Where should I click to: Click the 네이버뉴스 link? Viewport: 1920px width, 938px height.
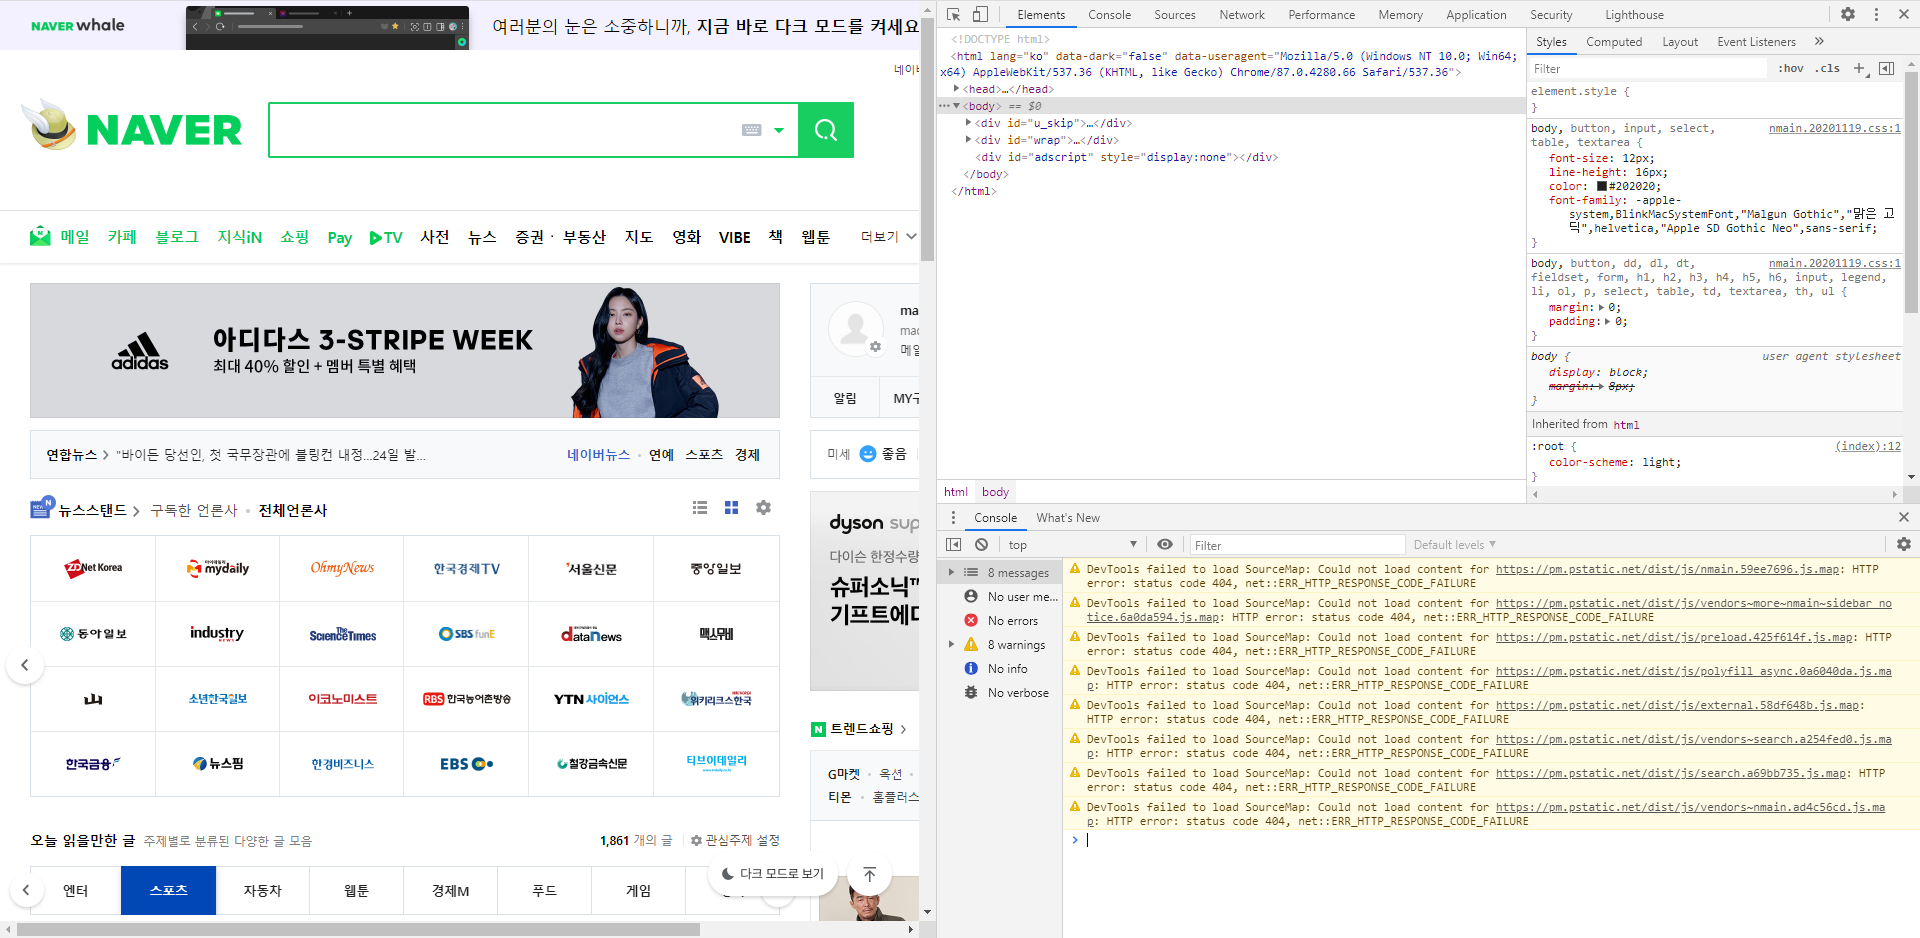(x=598, y=454)
